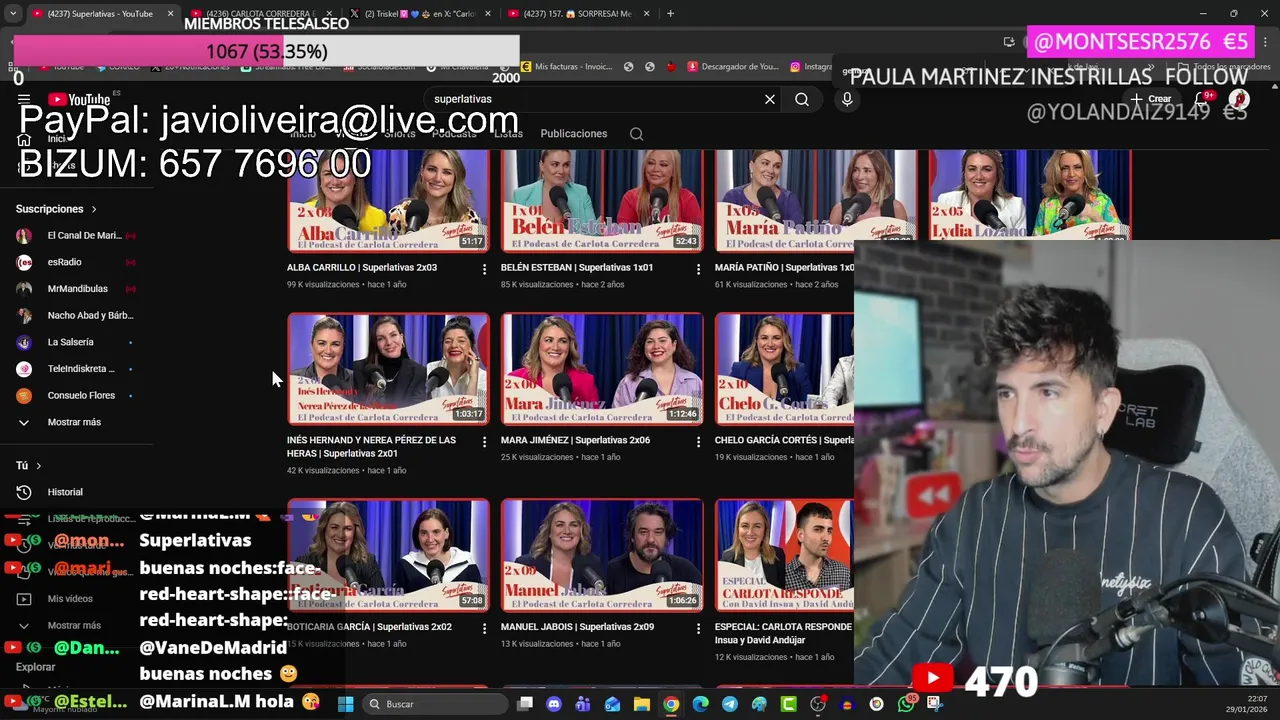Clear the search box with the X icon
1280x720 pixels.
[770, 99]
